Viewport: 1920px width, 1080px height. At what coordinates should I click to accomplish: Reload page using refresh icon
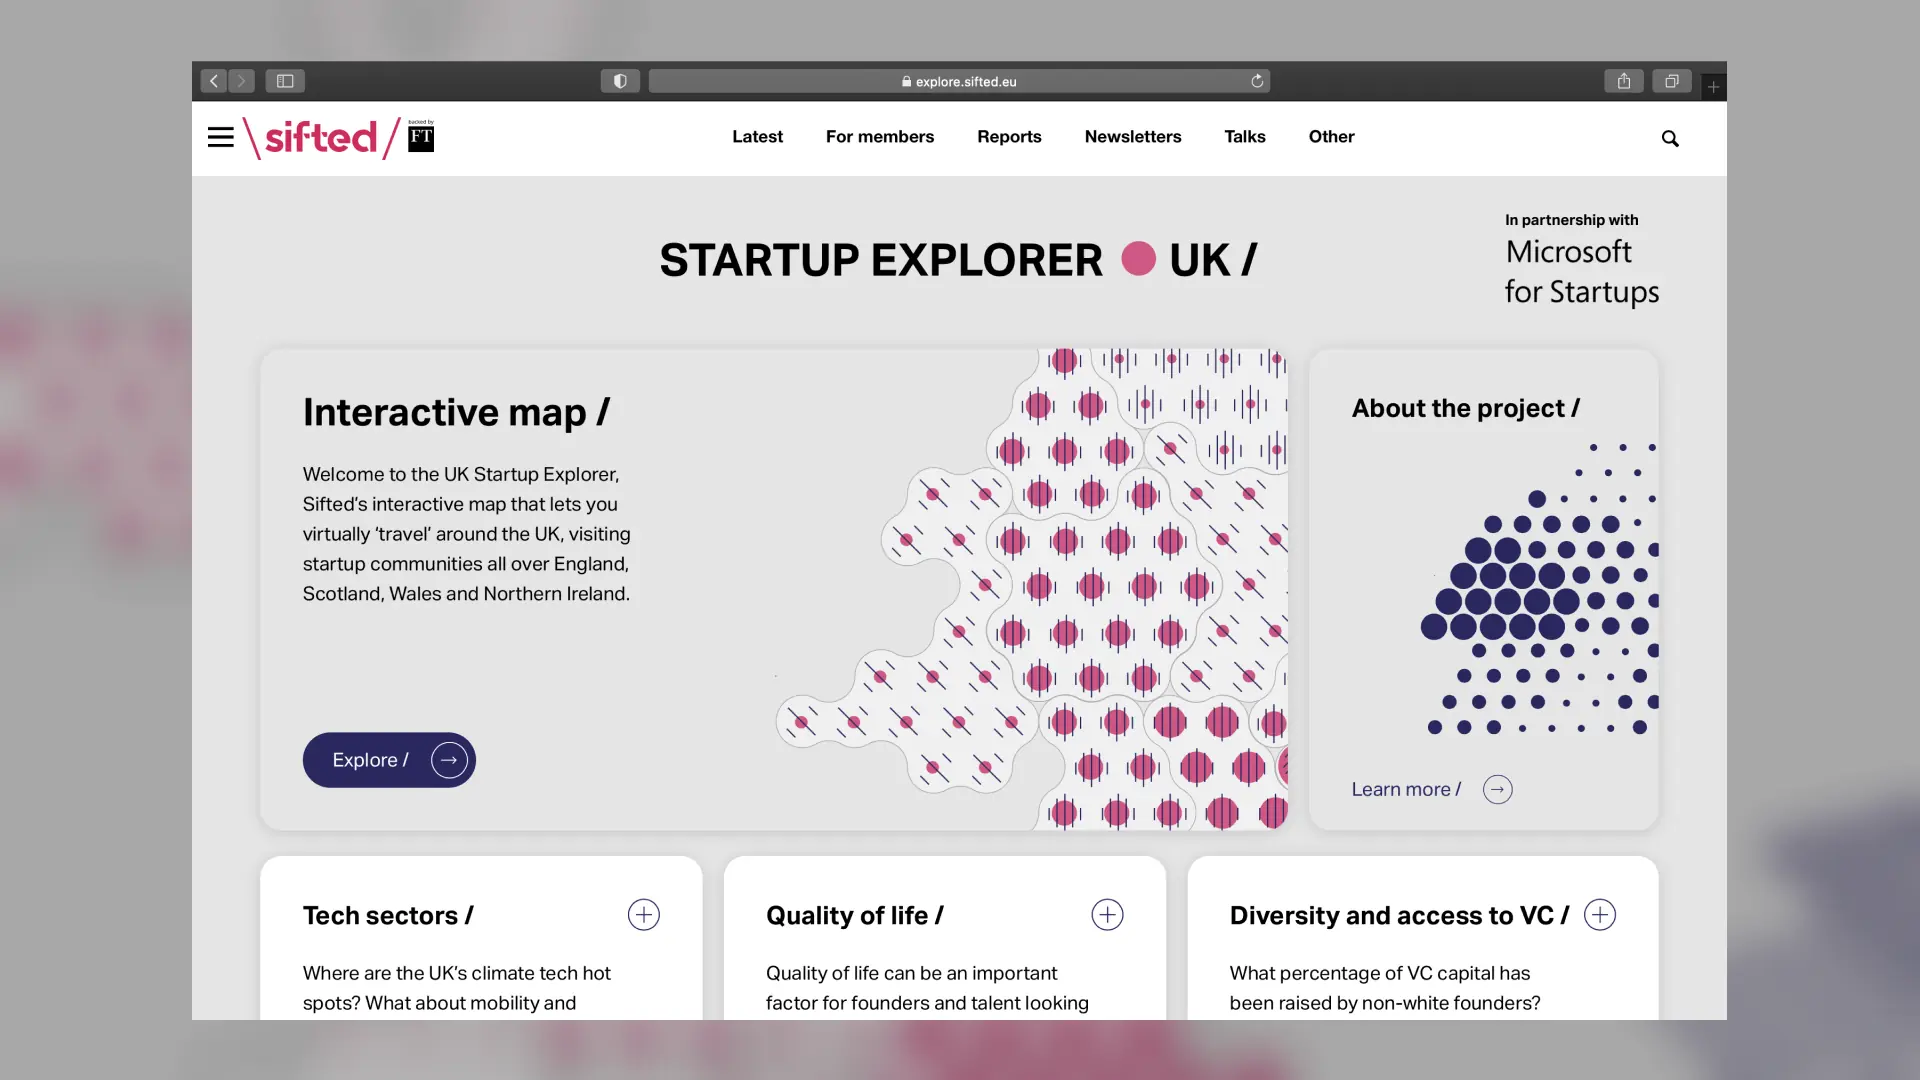coord(1257,81)
